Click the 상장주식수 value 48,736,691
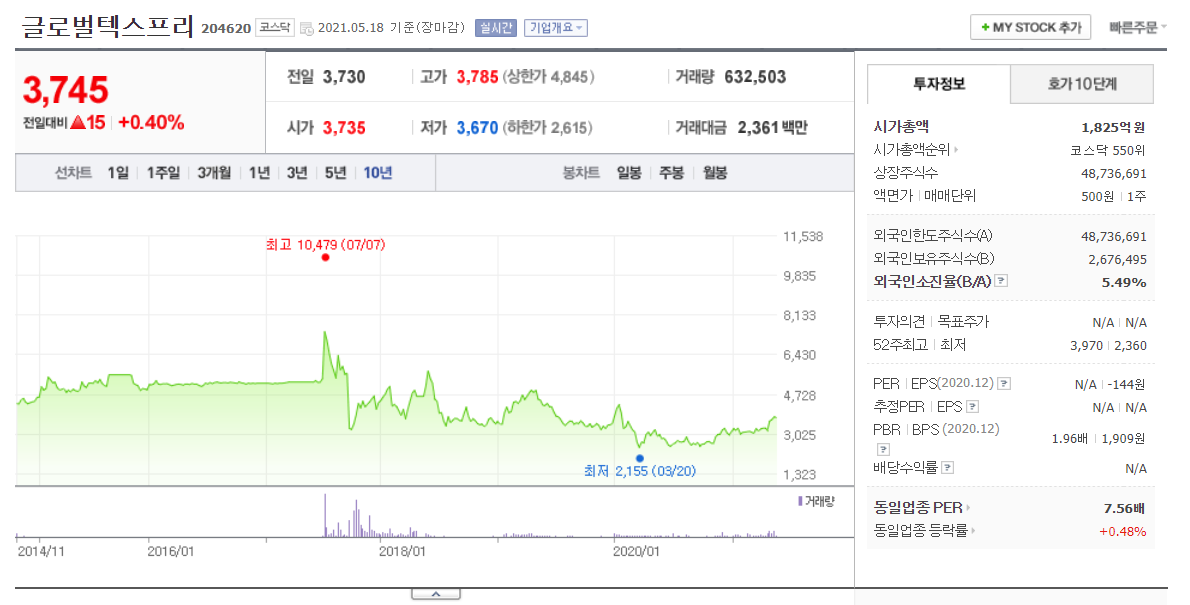This screenshot has height=605, width=1190. (x=1113, y=174)
